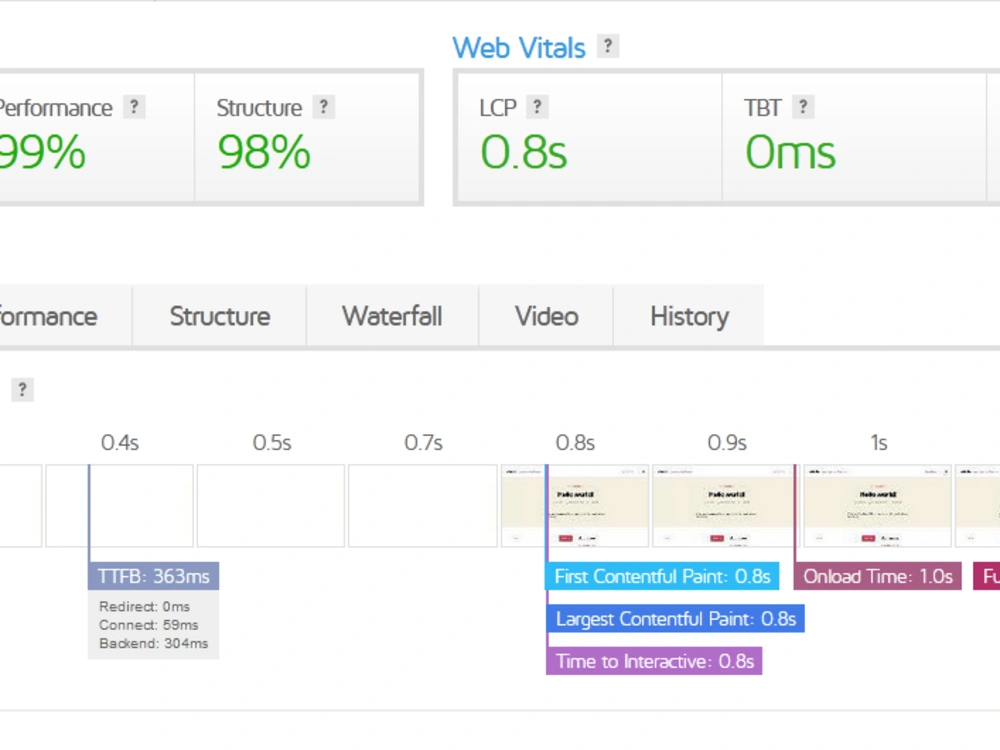1000x750 pixels.
Task: Click the 0.7s timeline label
Action: tap(423, 443)
